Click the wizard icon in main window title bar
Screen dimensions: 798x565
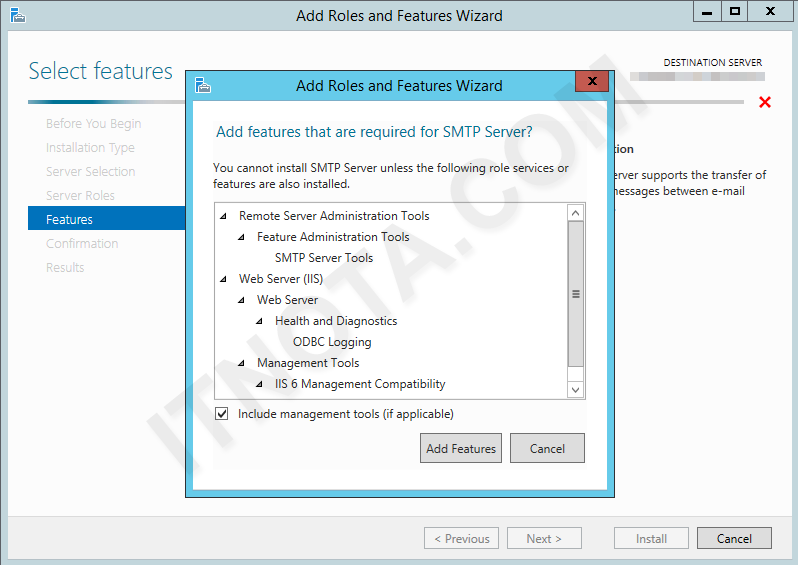point(17,16)
